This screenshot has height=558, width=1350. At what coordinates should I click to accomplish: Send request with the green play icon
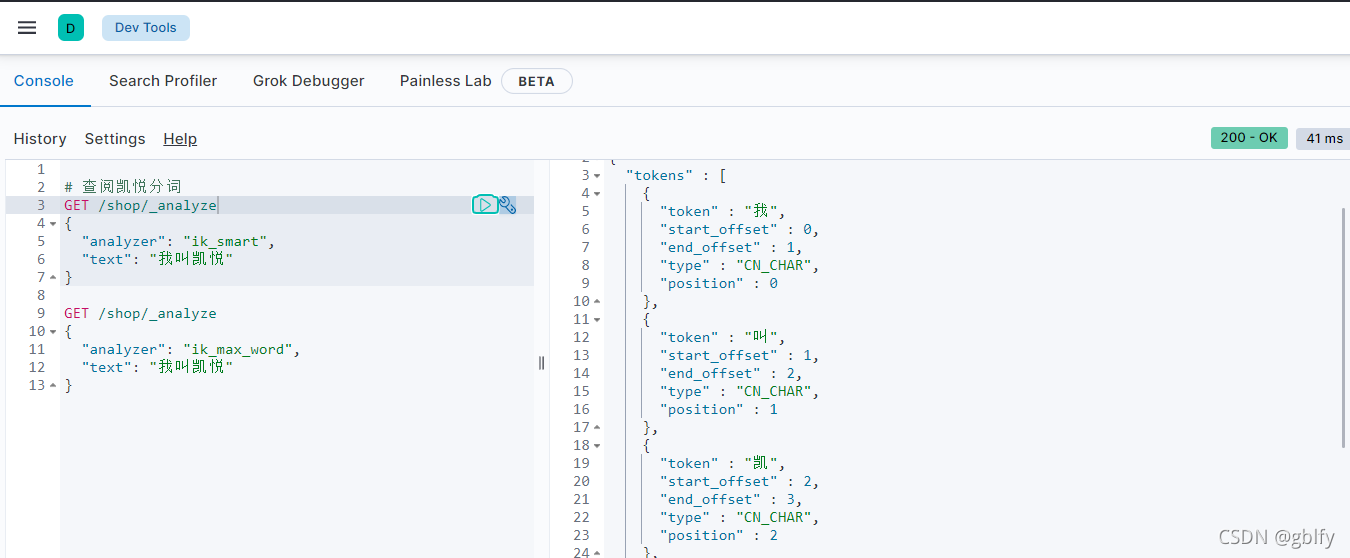tap(484, 205)
